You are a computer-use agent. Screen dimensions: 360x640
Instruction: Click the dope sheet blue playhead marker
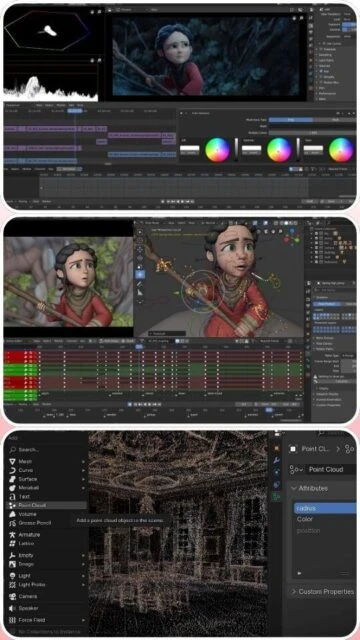click(x=139, y=347)
